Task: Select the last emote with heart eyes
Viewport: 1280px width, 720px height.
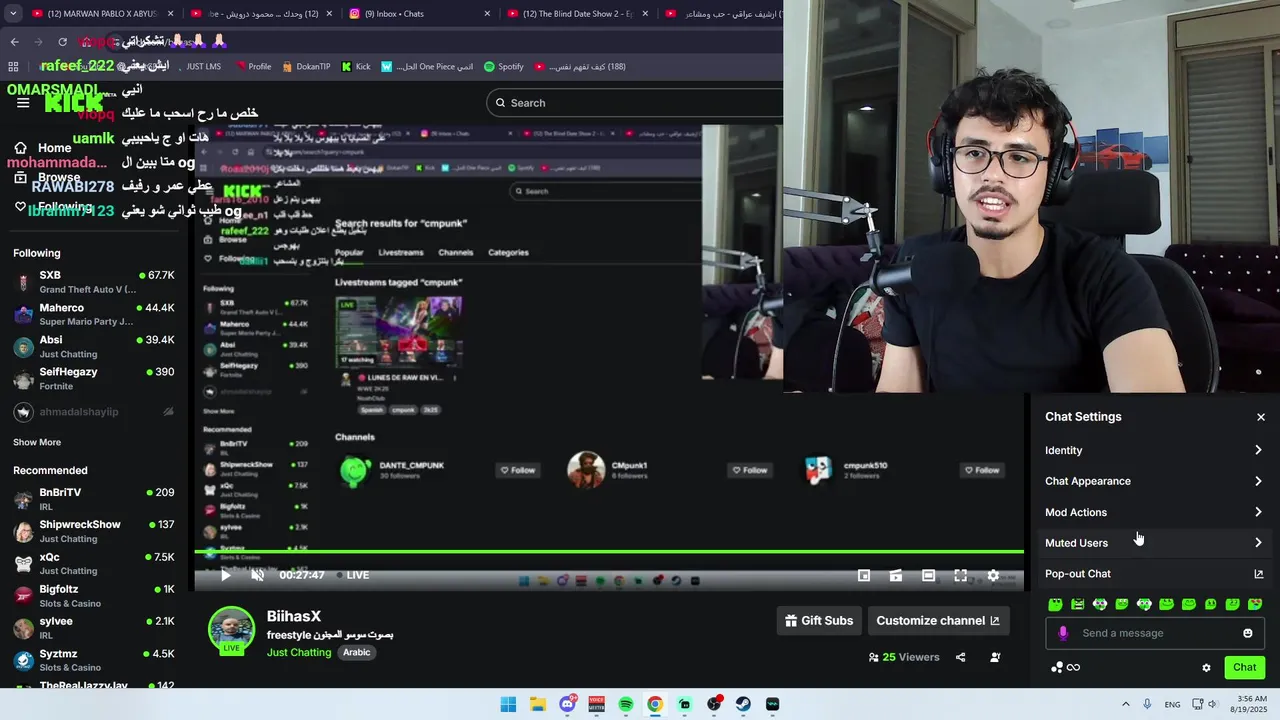Action: tap(1255, 604)
